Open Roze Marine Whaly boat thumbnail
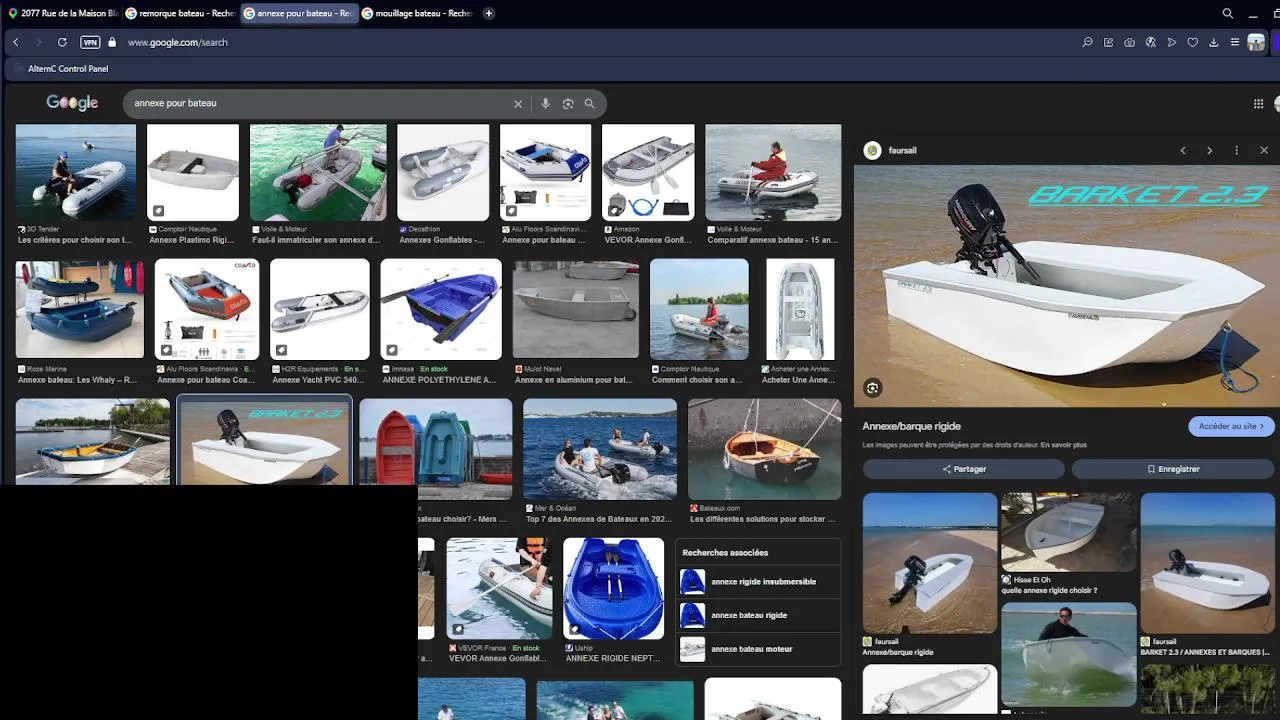 tap(80, 309)
